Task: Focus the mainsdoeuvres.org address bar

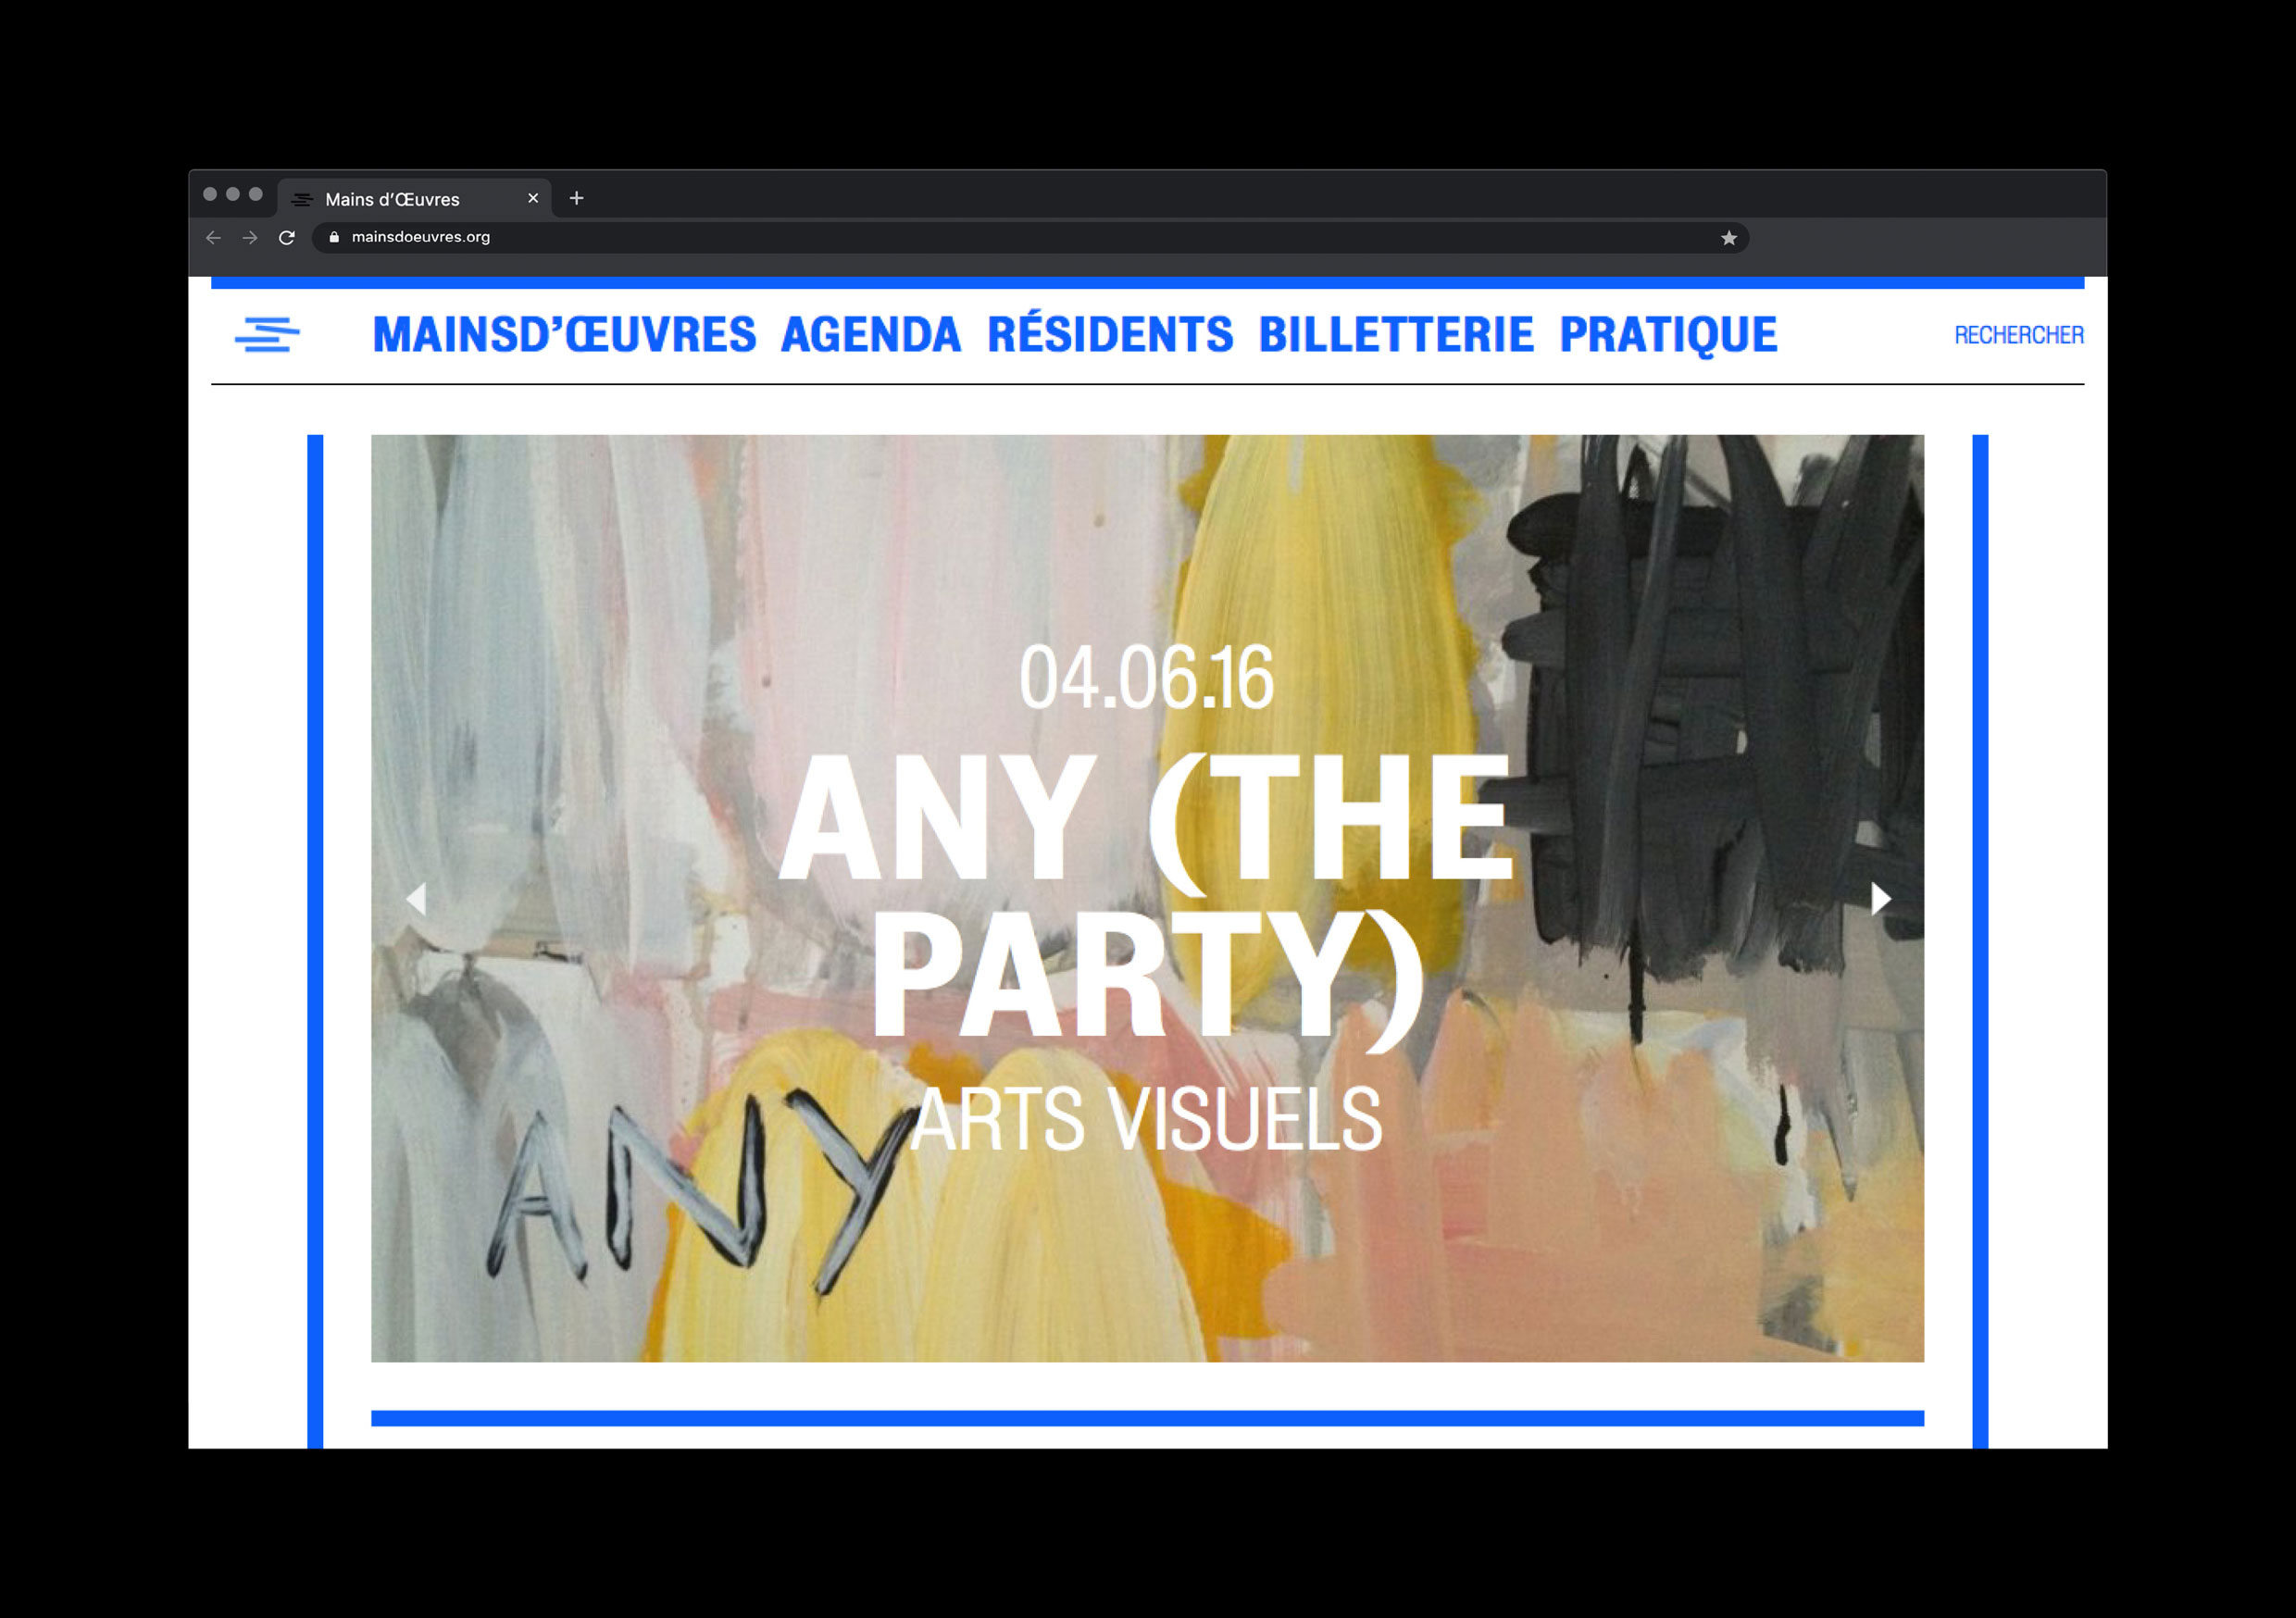Action: point(1030,238)
